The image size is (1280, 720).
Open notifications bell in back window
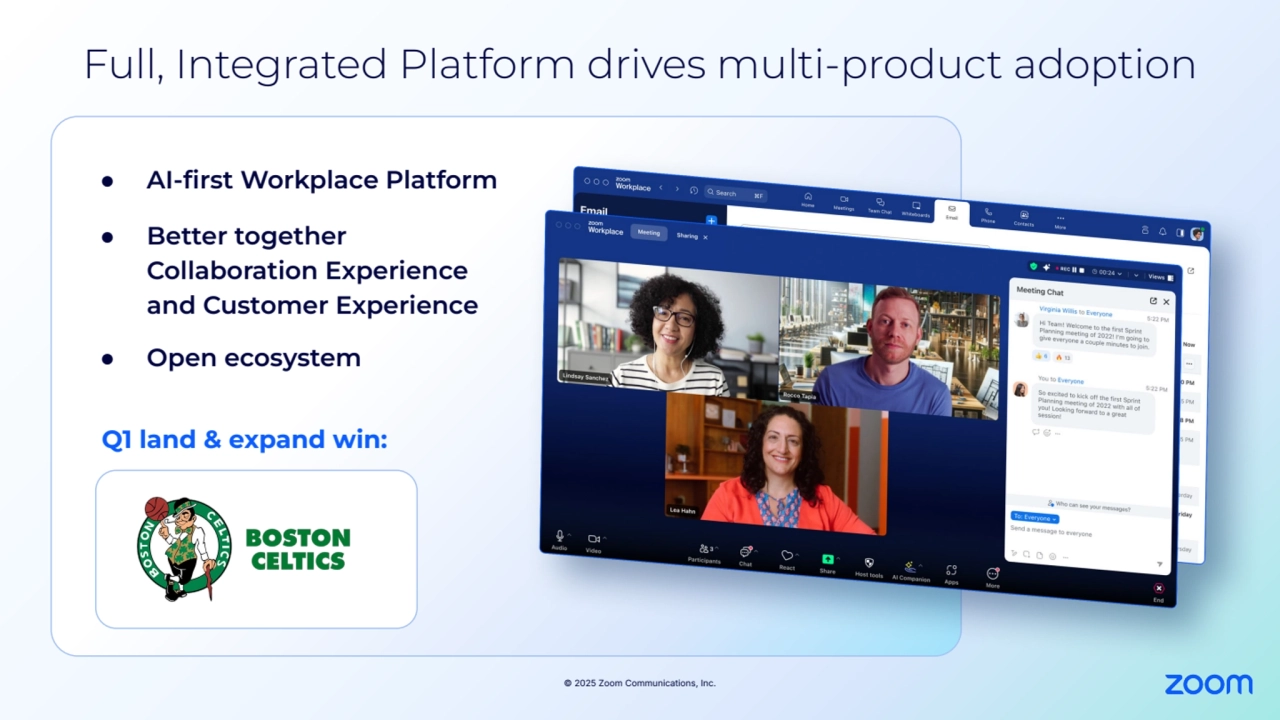(x=1163, y=232)
